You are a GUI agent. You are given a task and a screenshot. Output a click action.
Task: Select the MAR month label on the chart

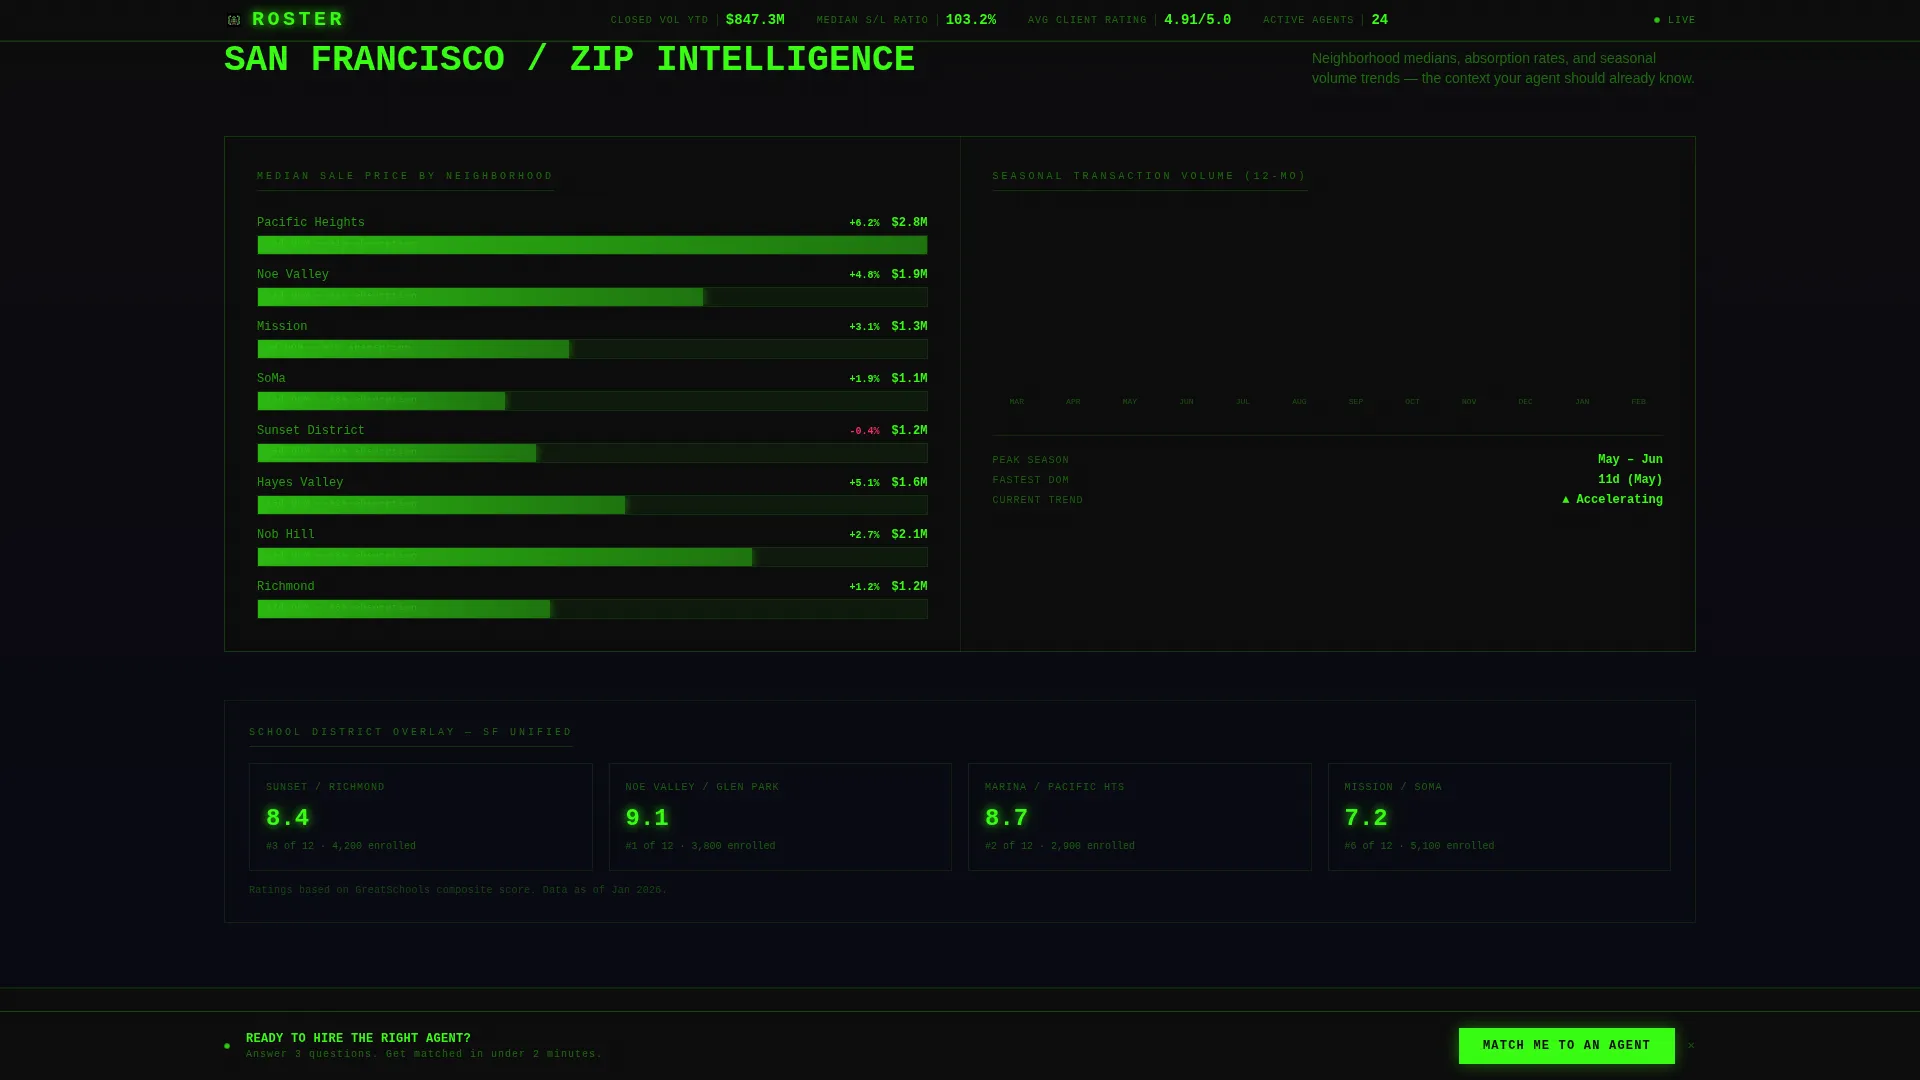(x=1016, y=402)
